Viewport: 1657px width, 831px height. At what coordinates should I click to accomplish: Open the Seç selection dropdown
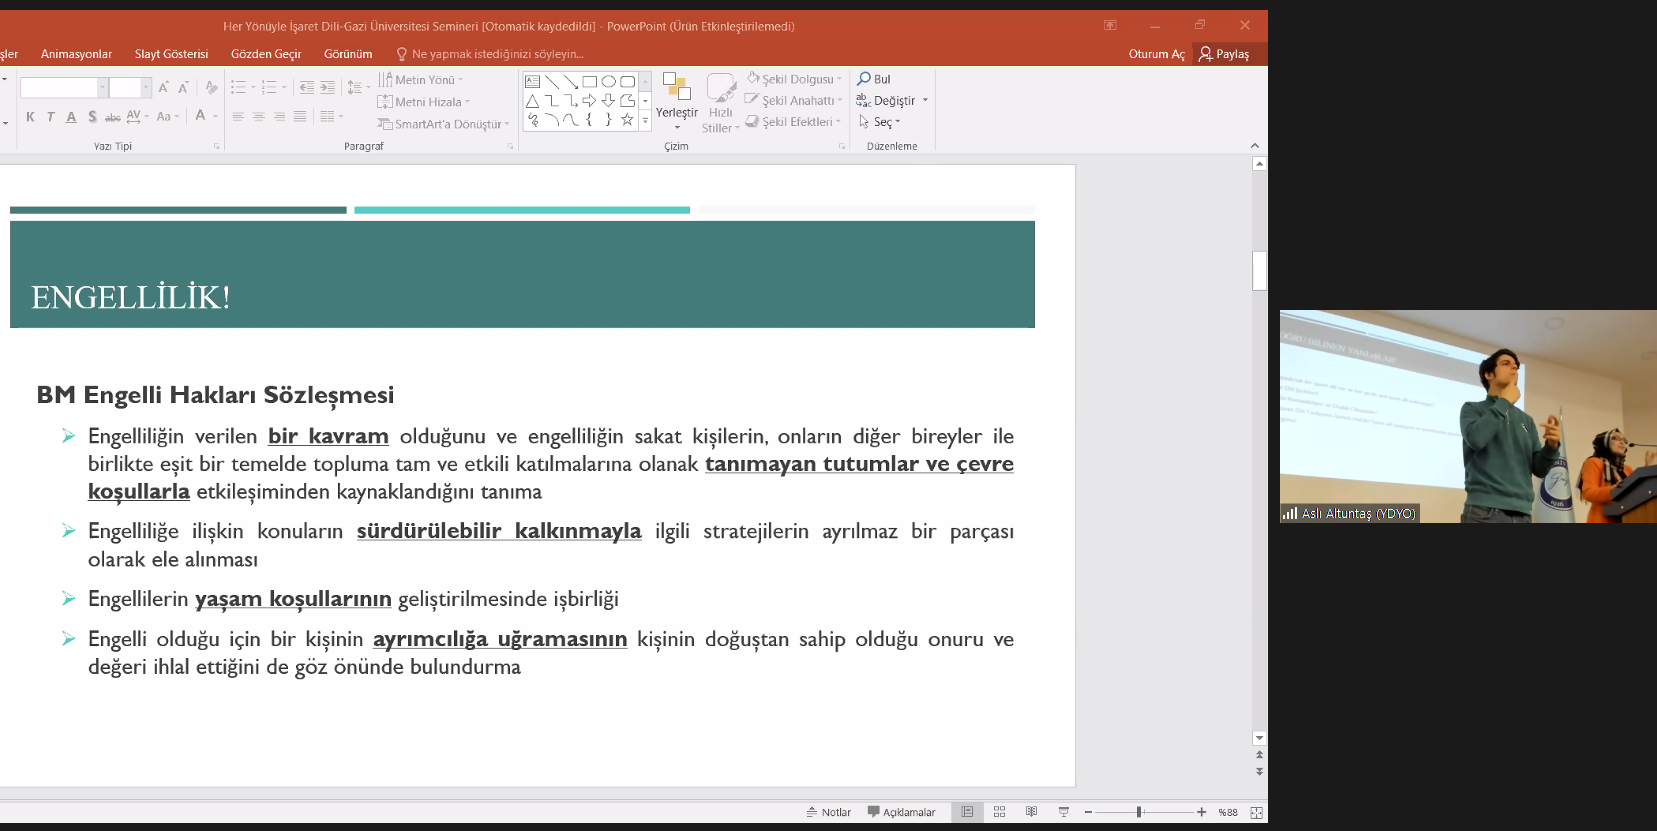[880, 122]
